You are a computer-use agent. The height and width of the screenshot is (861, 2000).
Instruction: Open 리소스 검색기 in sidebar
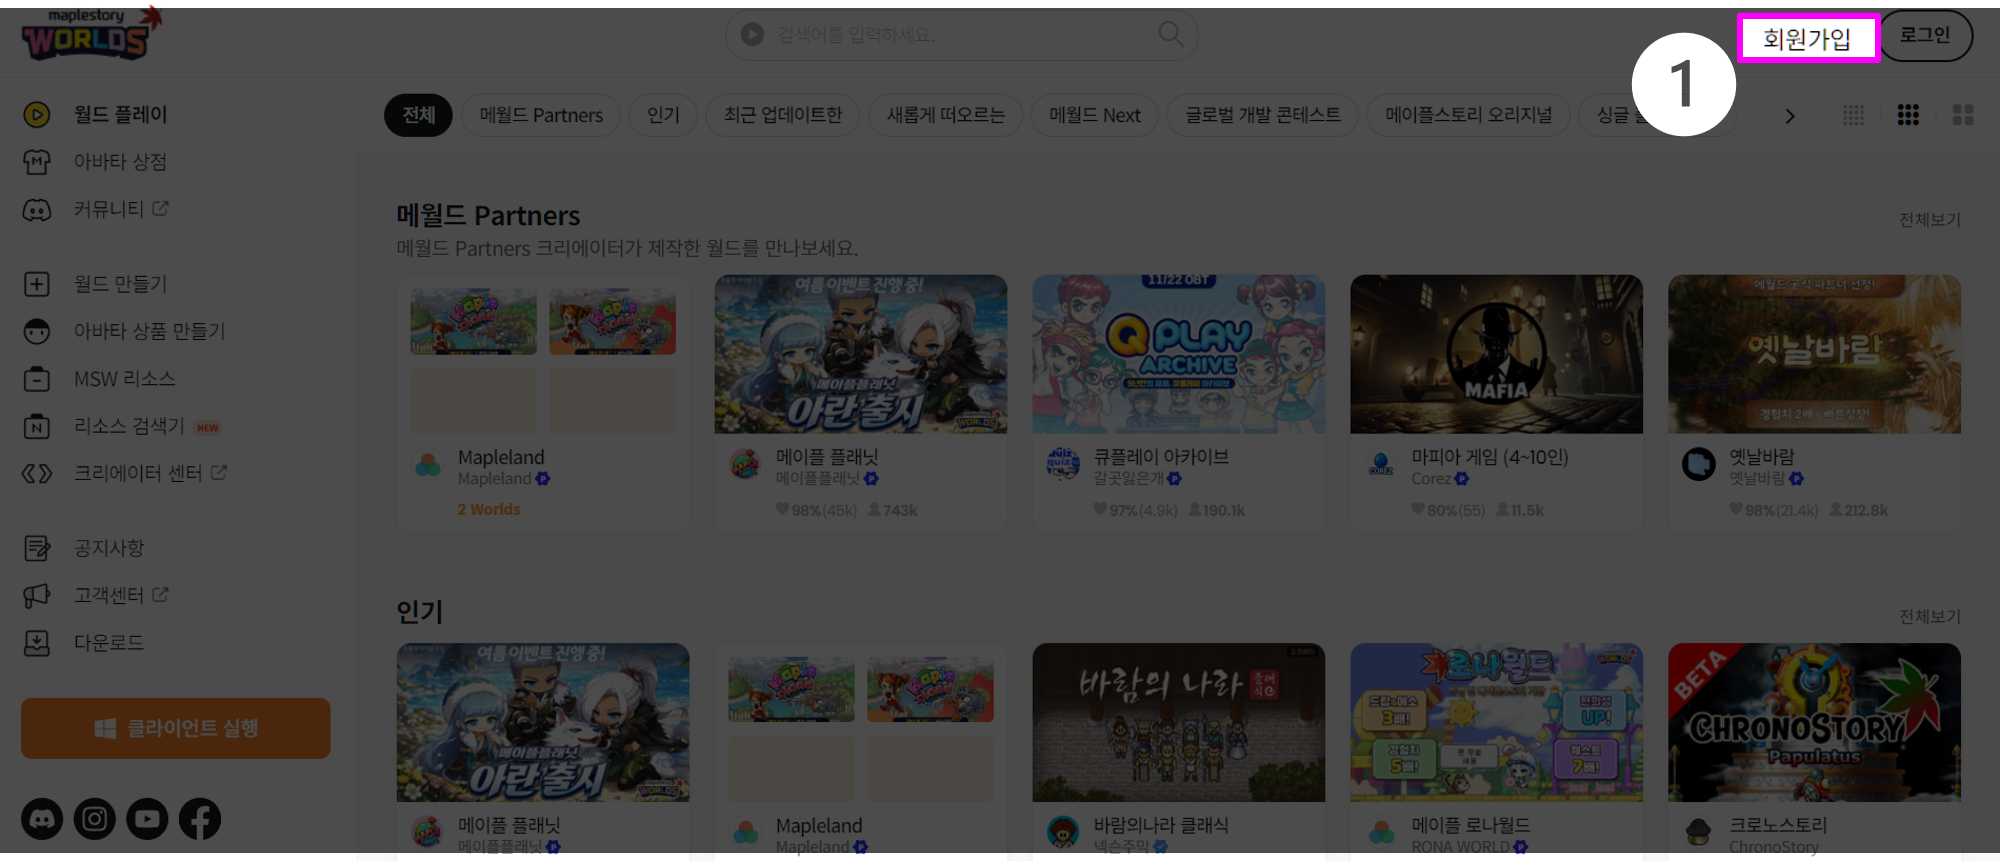point(129,426)
